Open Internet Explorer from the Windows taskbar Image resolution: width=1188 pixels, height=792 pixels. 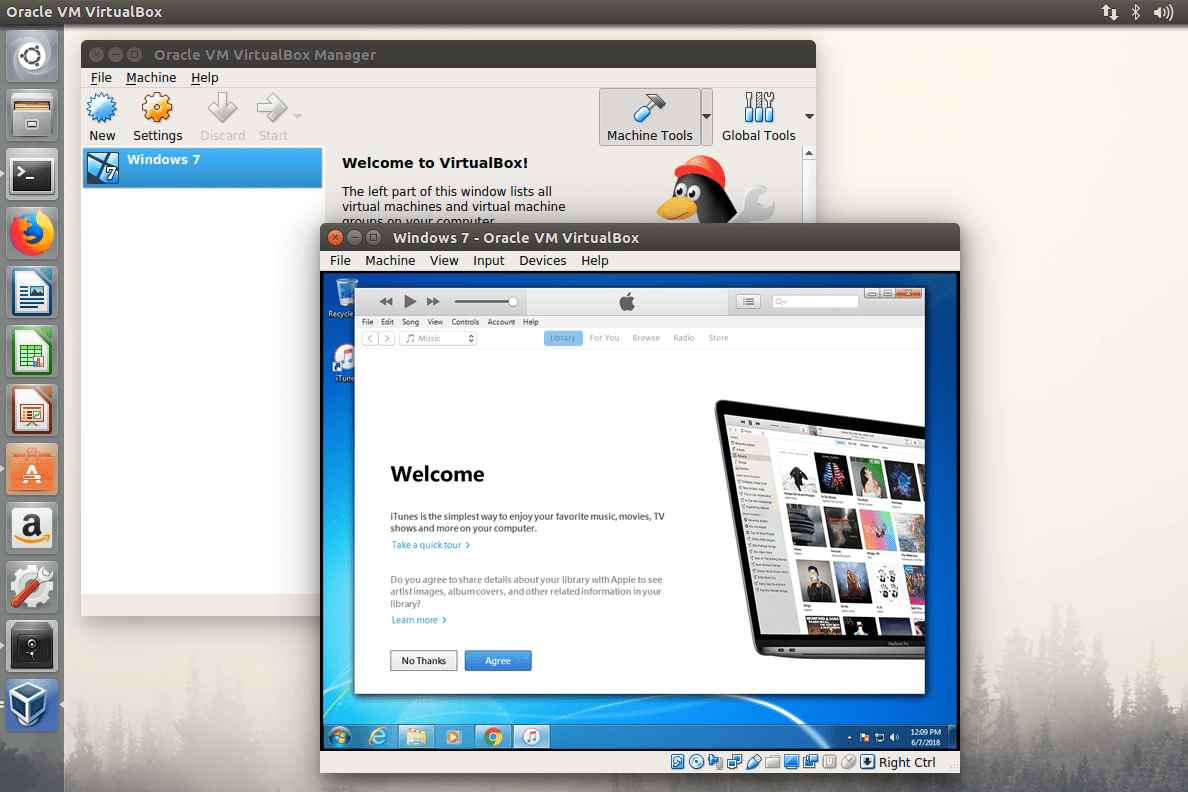[377, 737]
